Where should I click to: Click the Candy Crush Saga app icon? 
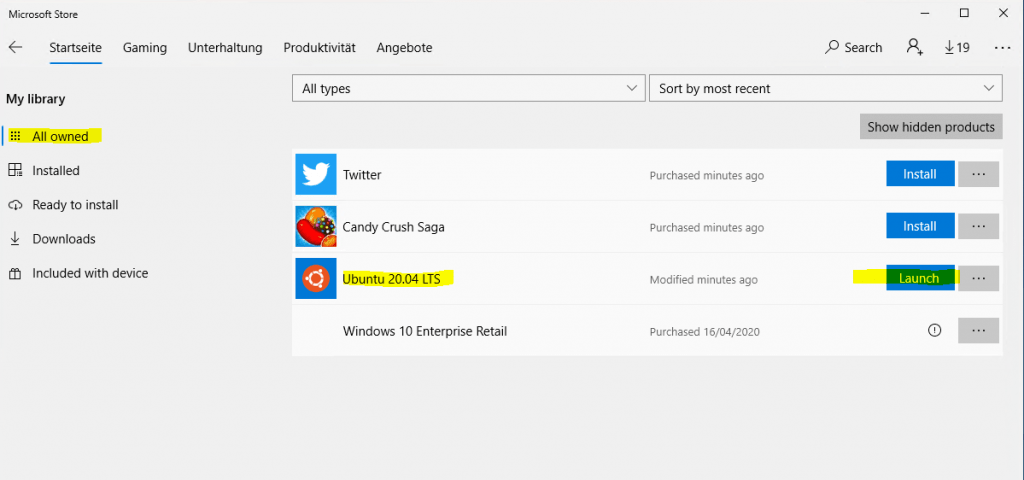(x=315, y=227)
